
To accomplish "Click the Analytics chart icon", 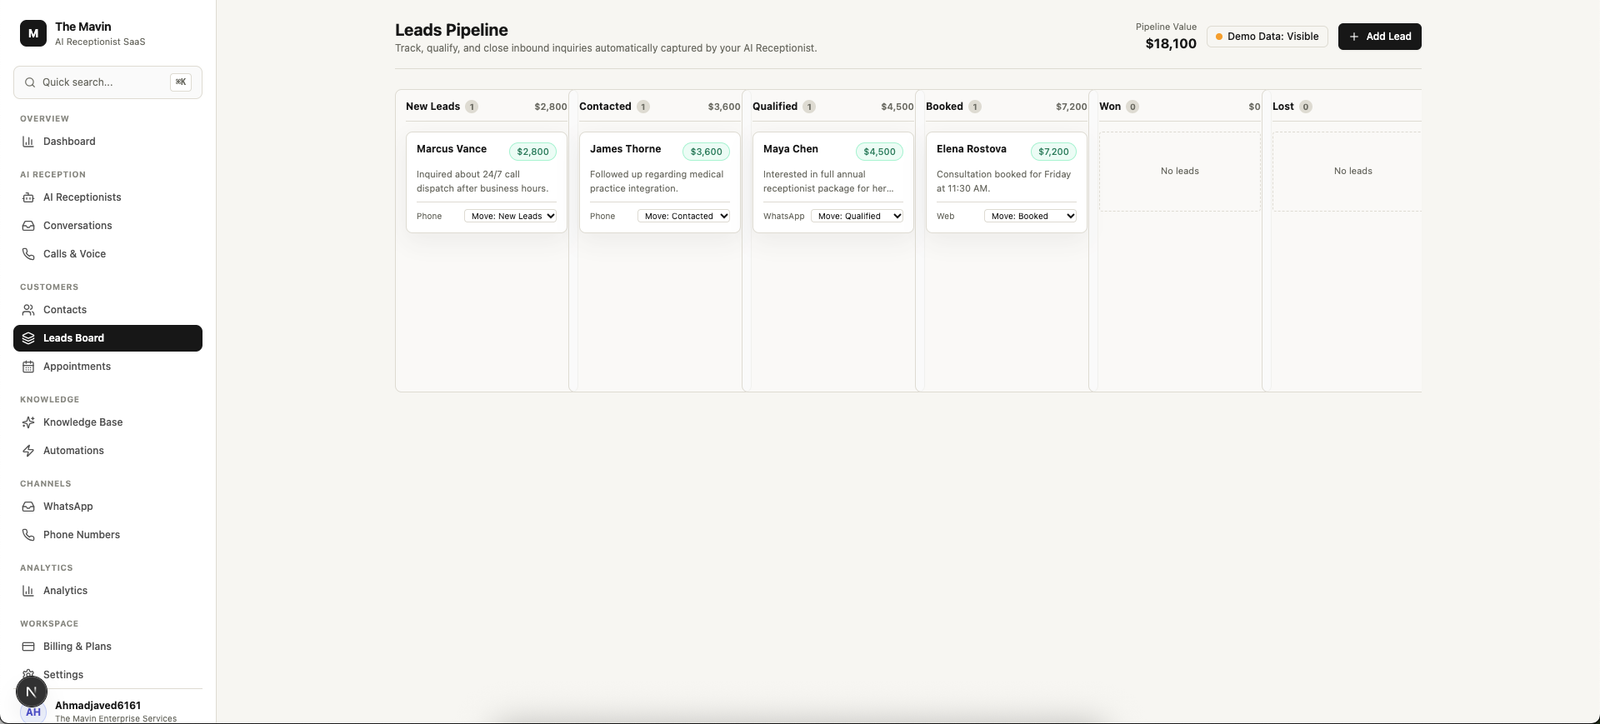I will [x=28, y=591].
